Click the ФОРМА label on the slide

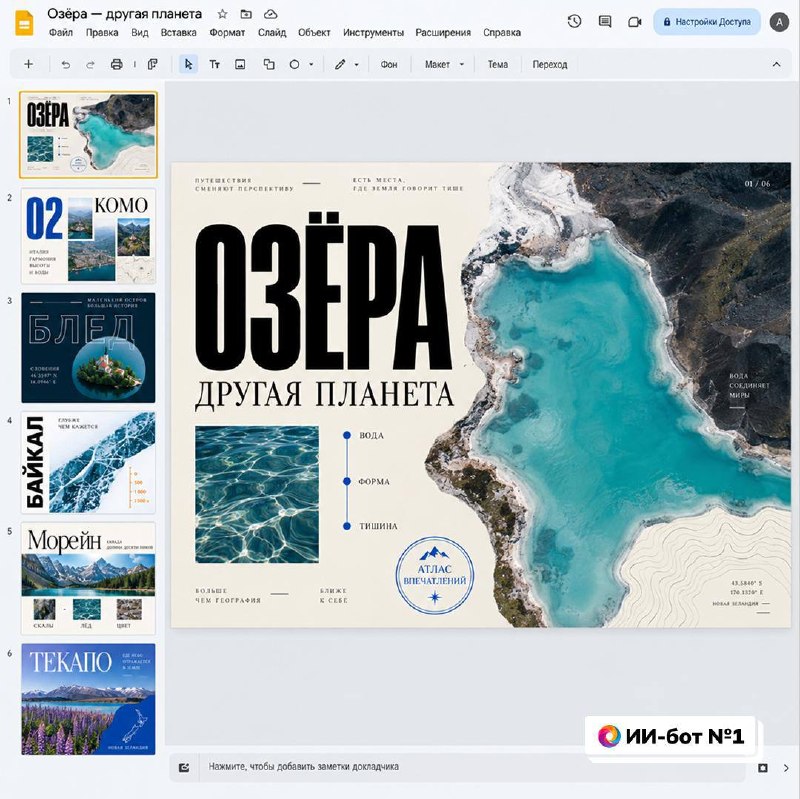pyautogui.click(x=374, y=481)
